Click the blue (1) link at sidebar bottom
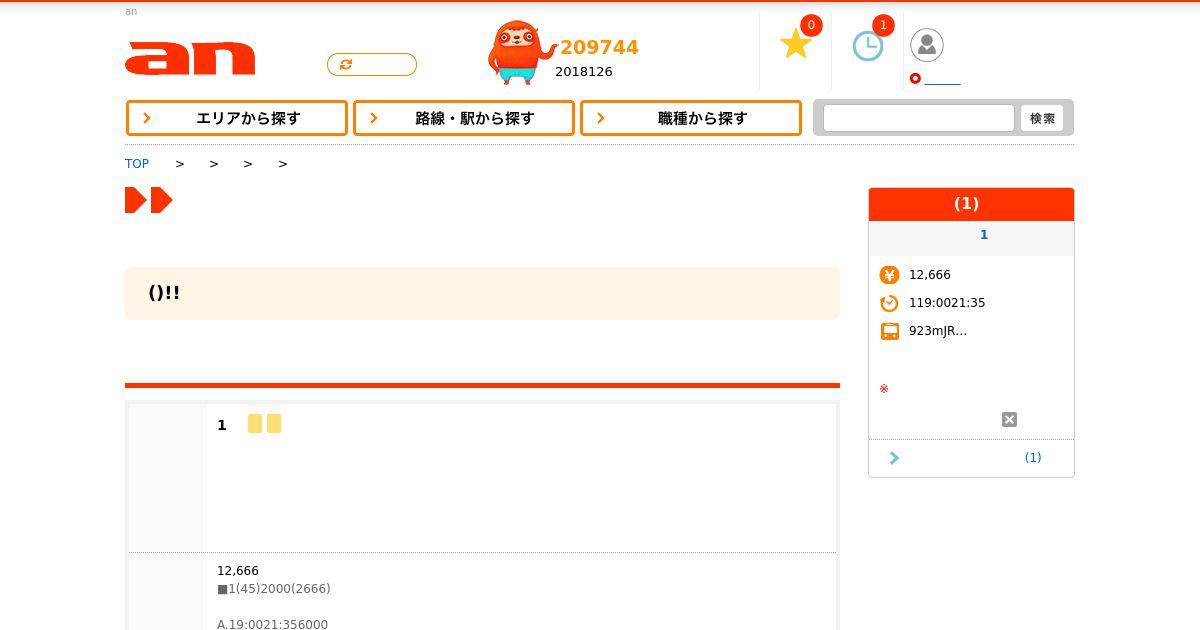Image resolution: width=1200 pixels, height=630 pixels. pyautogui.click(x=1033, y=458)
